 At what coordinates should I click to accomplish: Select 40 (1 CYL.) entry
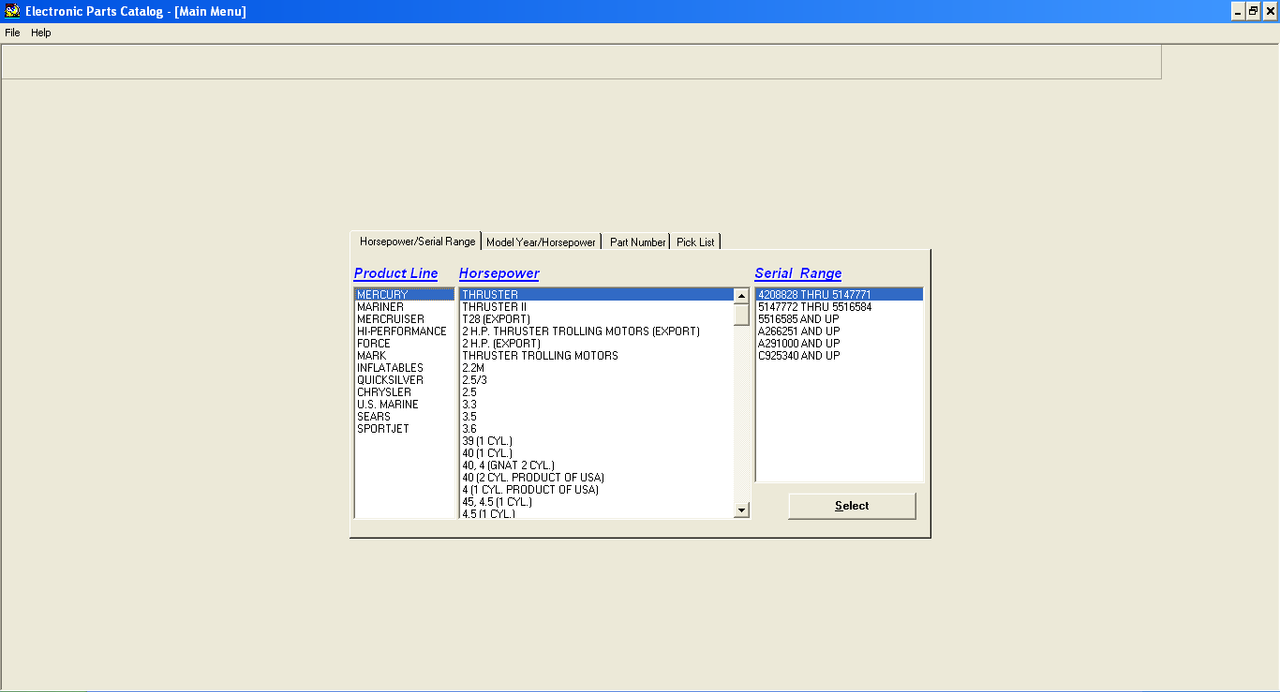597,453
